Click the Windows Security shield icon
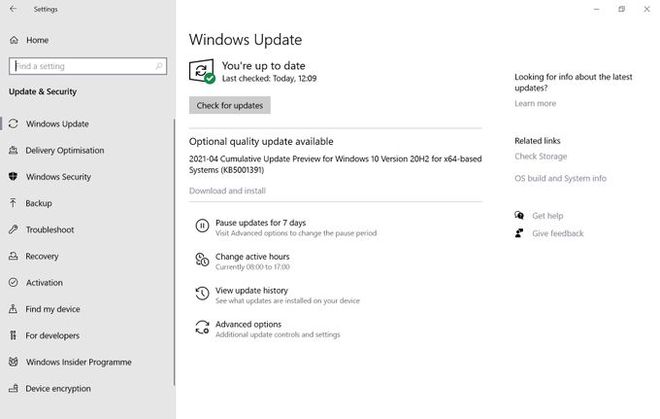Image resolution: width=660 pixels, height=419 pixels. click(x=13, y=177)
